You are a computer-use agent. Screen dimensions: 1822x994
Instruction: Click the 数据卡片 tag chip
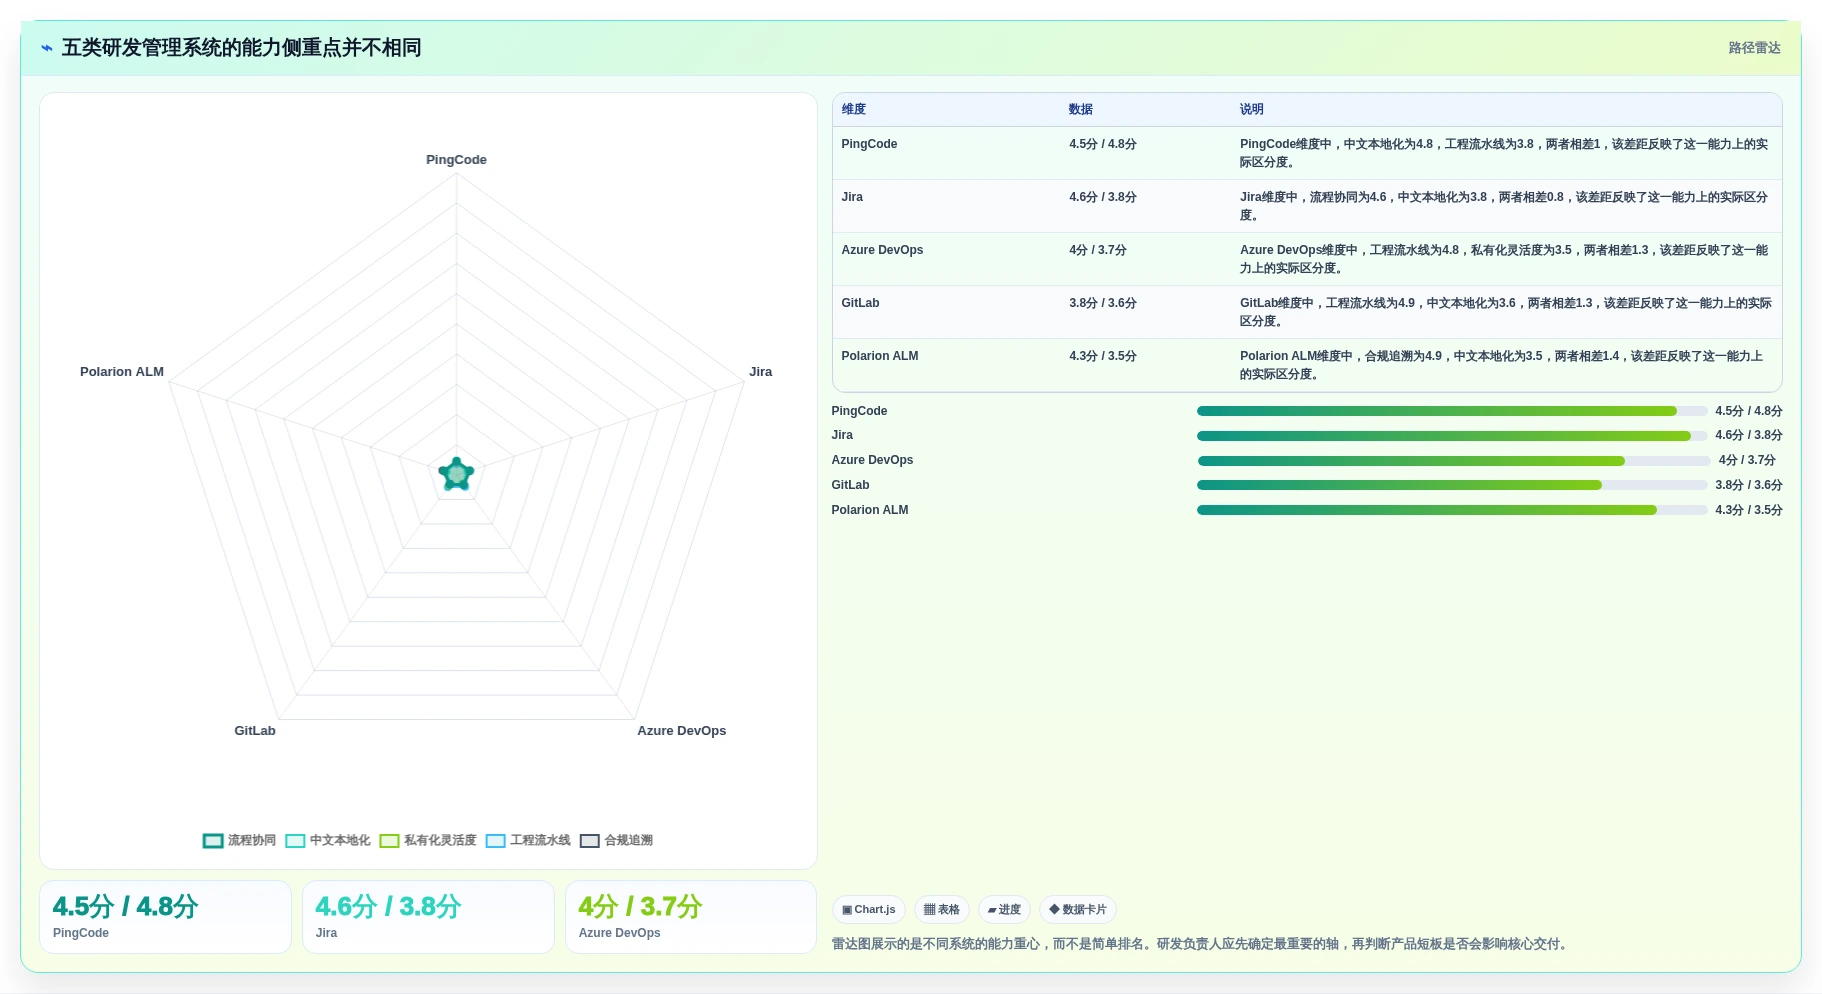[x=1078, y=909]
